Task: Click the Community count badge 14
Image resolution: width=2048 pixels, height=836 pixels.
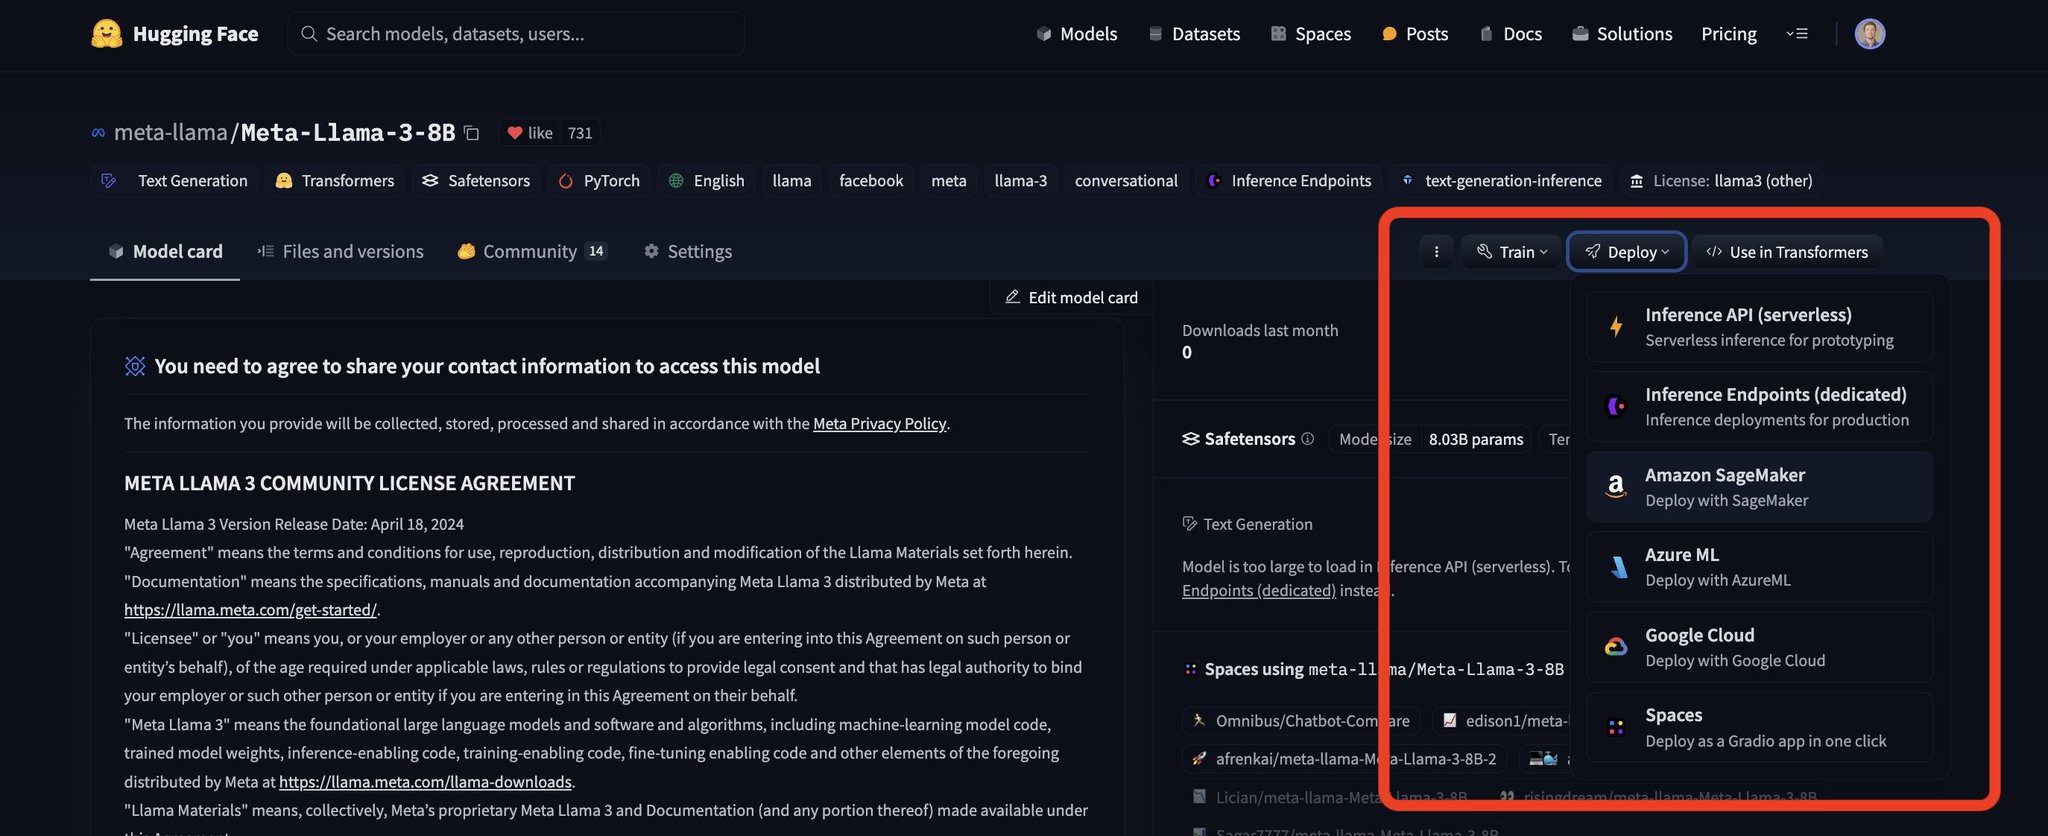Action: pyautogui.click(x=596, y=252)
